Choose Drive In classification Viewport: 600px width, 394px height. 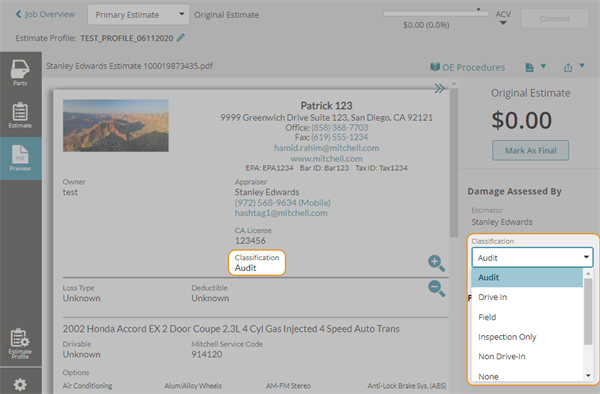point(527,297)
